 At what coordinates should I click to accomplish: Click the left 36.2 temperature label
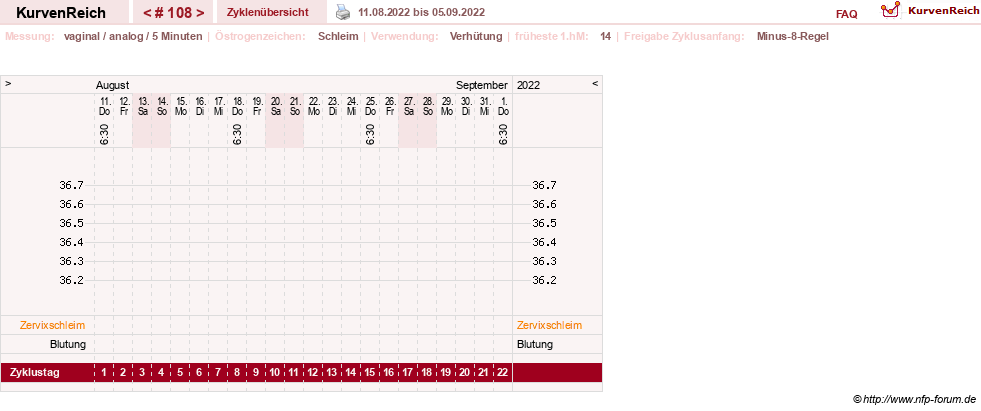pyautogui.click(x=71, y=280)
